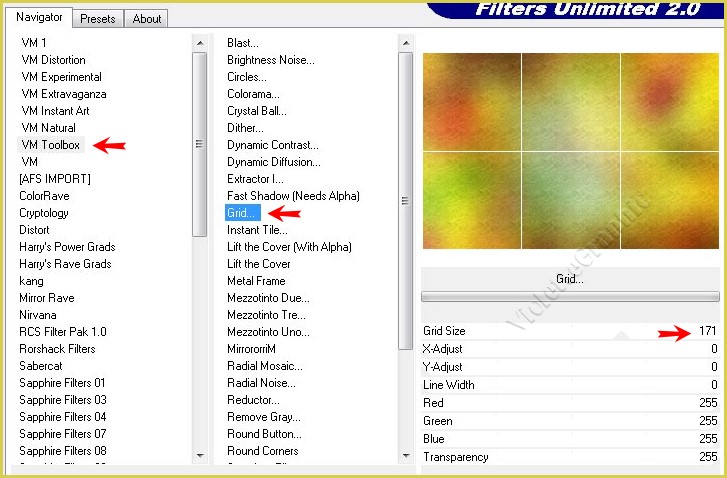Choose the Metal Frame filter
Viewport: 727px width, 478px height.
tap(256, 281)
